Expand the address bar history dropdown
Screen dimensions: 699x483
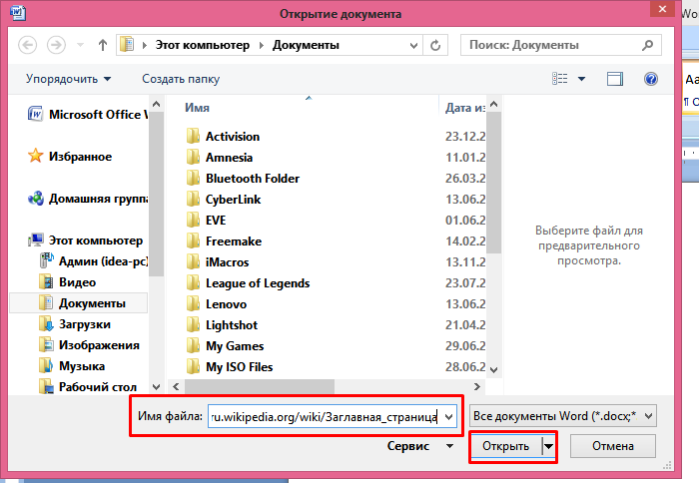point(414,45)
